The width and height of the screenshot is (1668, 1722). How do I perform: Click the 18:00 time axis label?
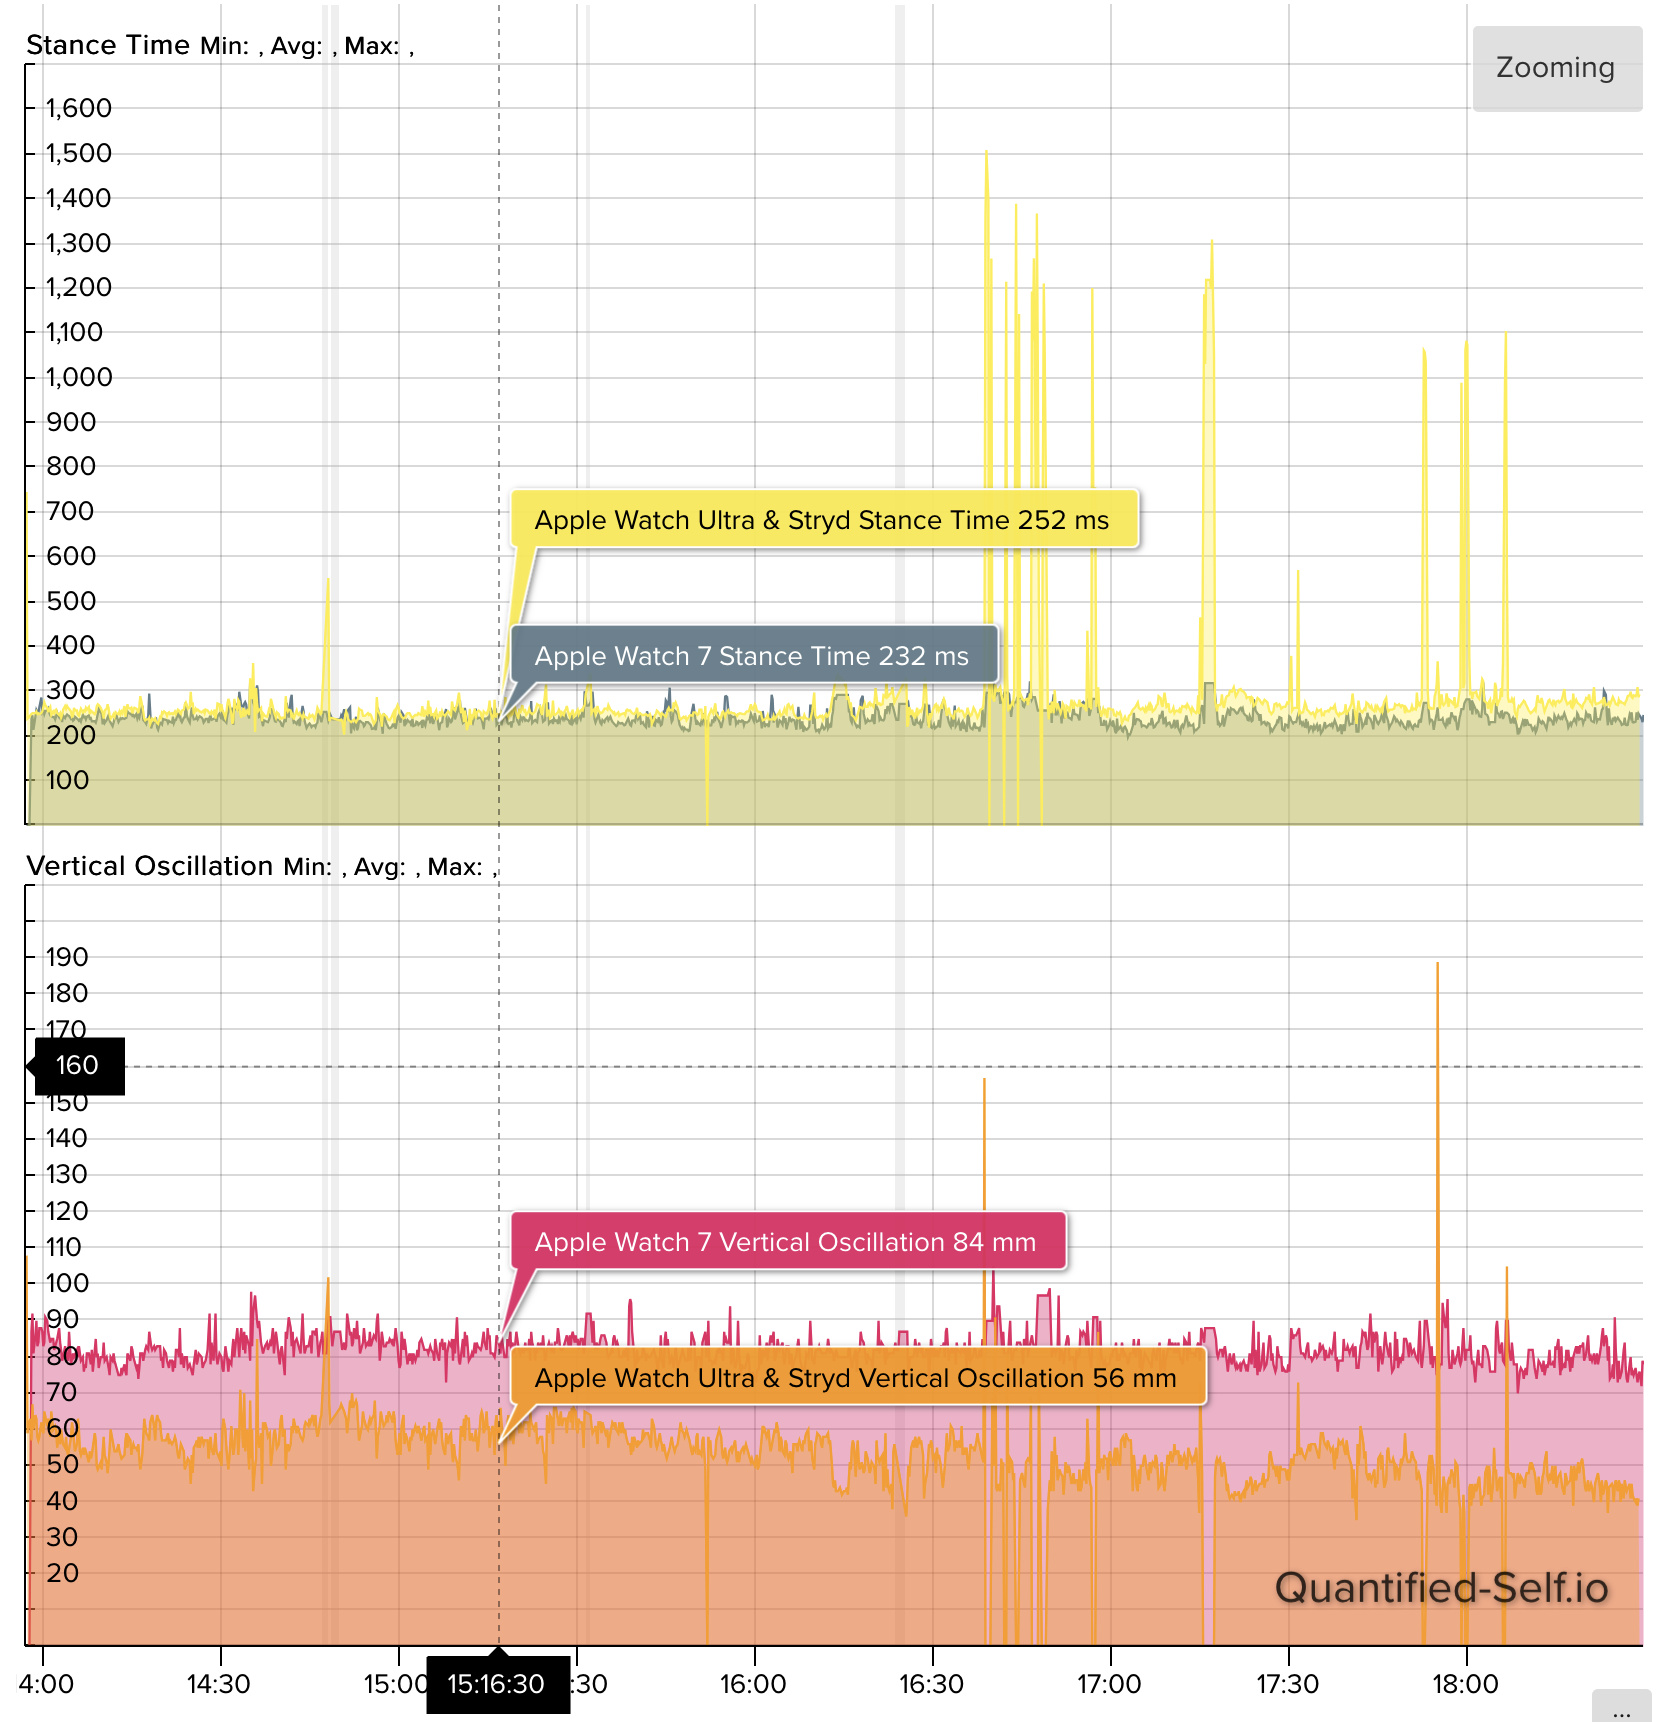click(1466, 1684)
